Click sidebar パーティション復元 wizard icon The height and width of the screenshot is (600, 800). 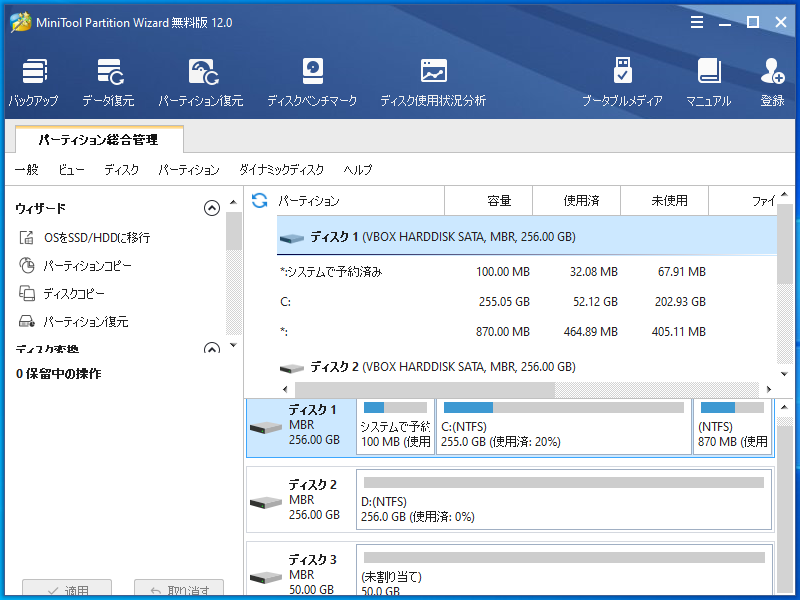[27, 321]
